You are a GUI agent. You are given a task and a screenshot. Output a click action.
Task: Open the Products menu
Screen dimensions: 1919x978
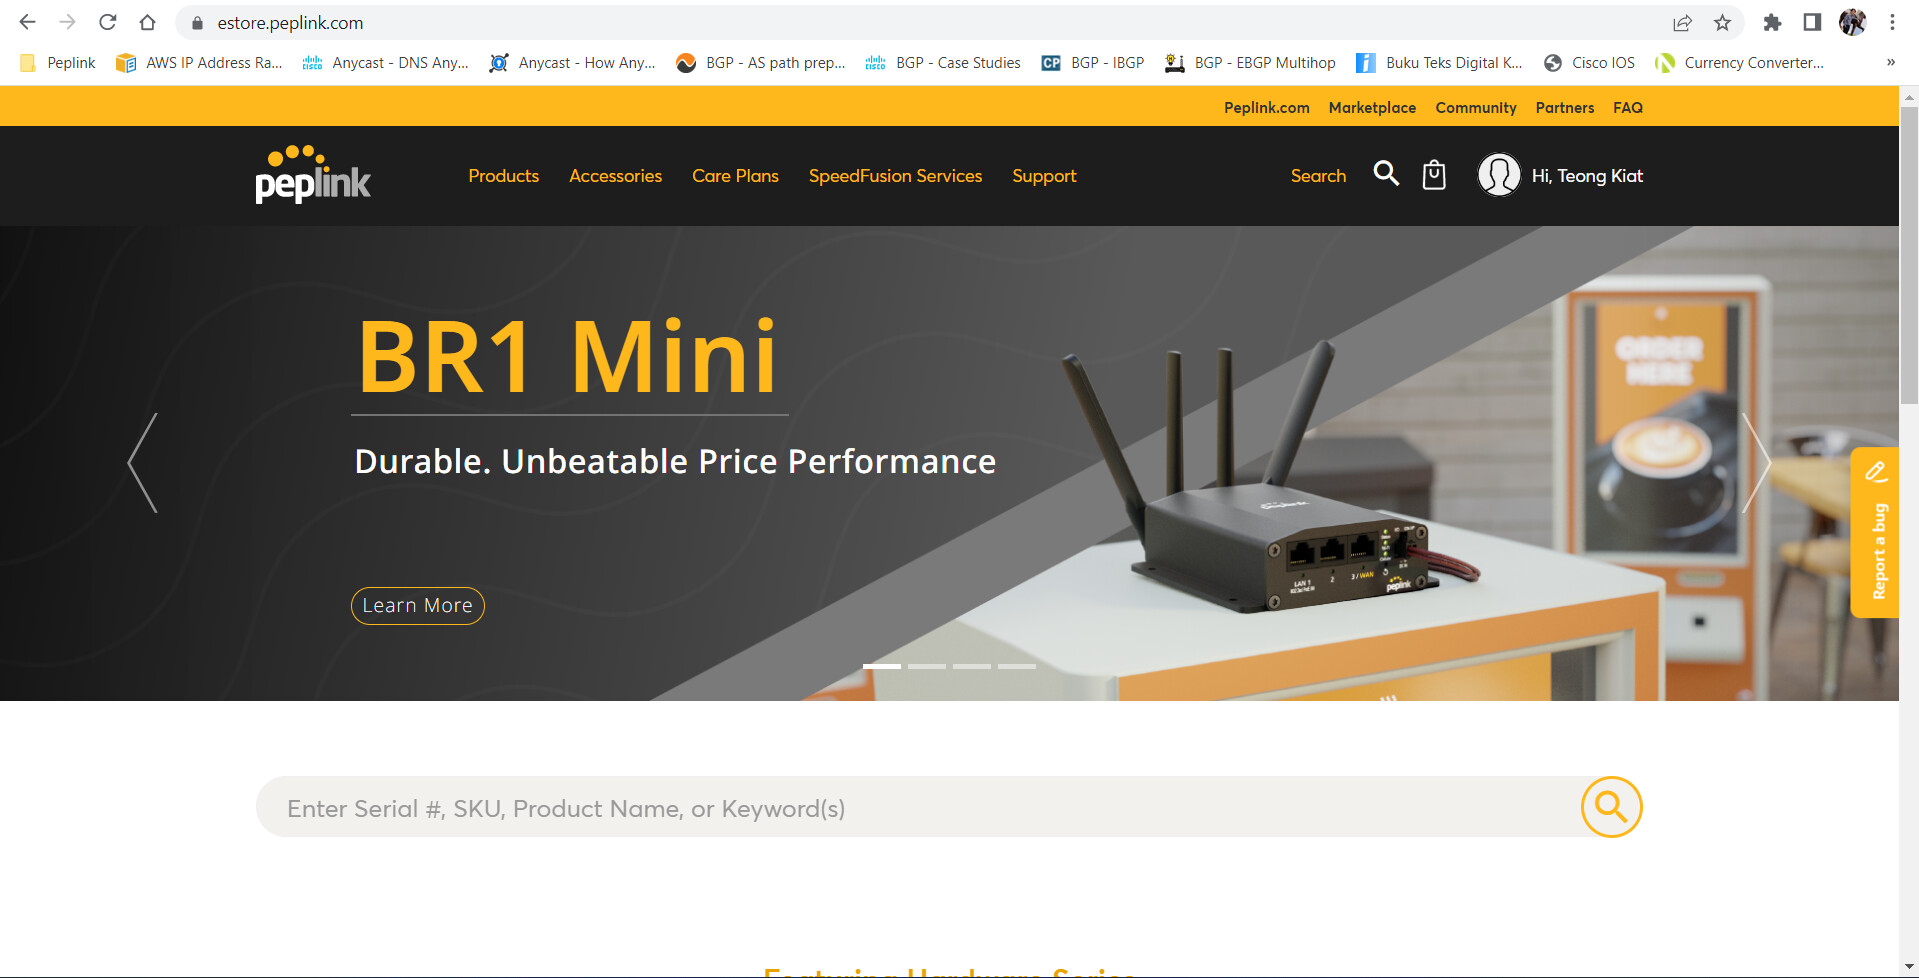(503, 176)
